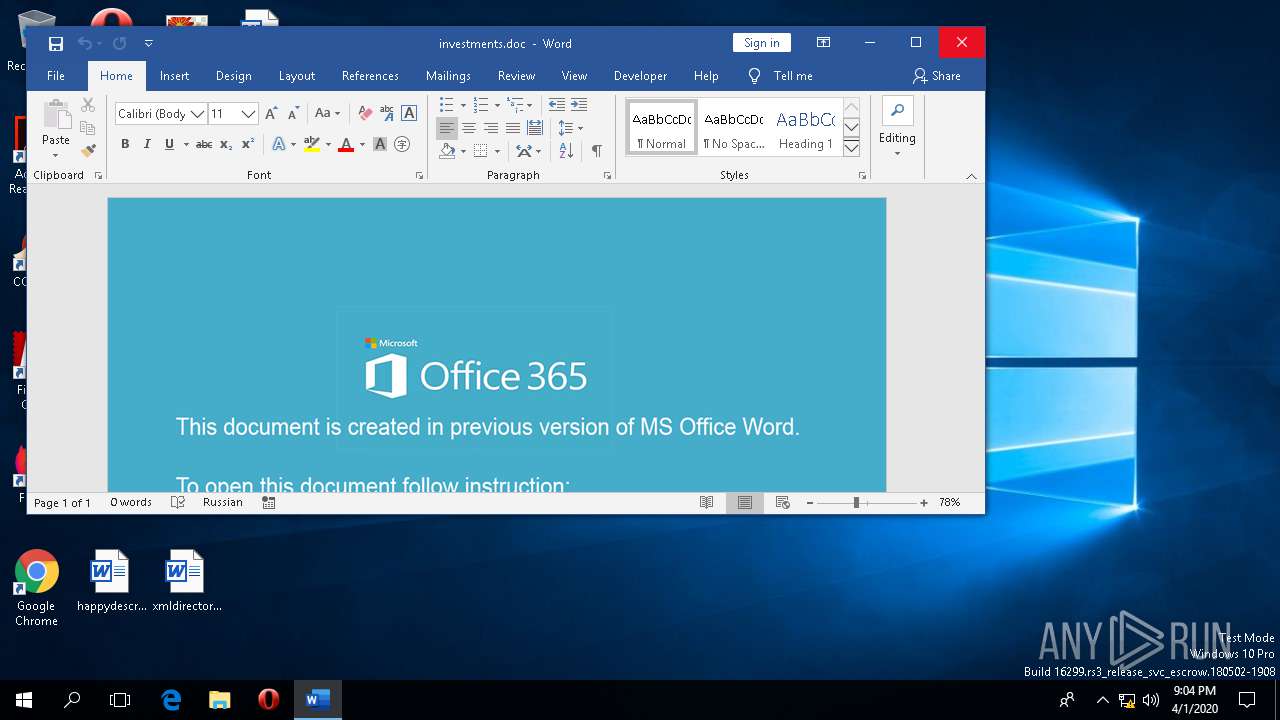Click the Sign in button
This screenshot has width=1280, height=720.
click(762, 43)
